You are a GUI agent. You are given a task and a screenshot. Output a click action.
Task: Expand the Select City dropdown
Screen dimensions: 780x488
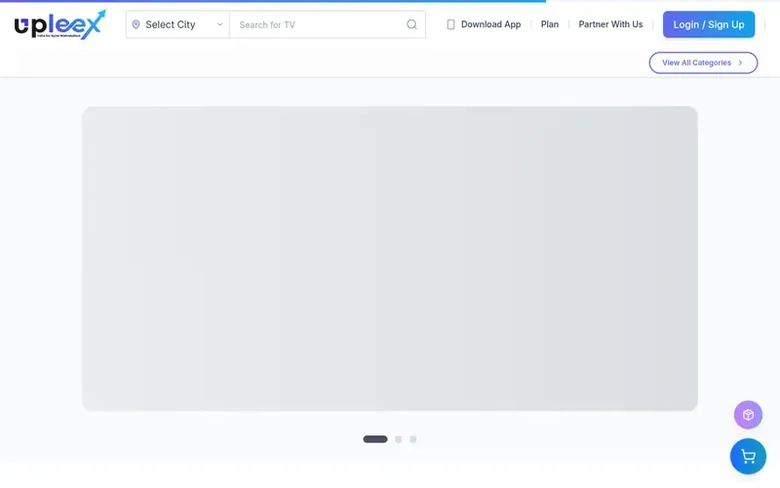point(177,24)
